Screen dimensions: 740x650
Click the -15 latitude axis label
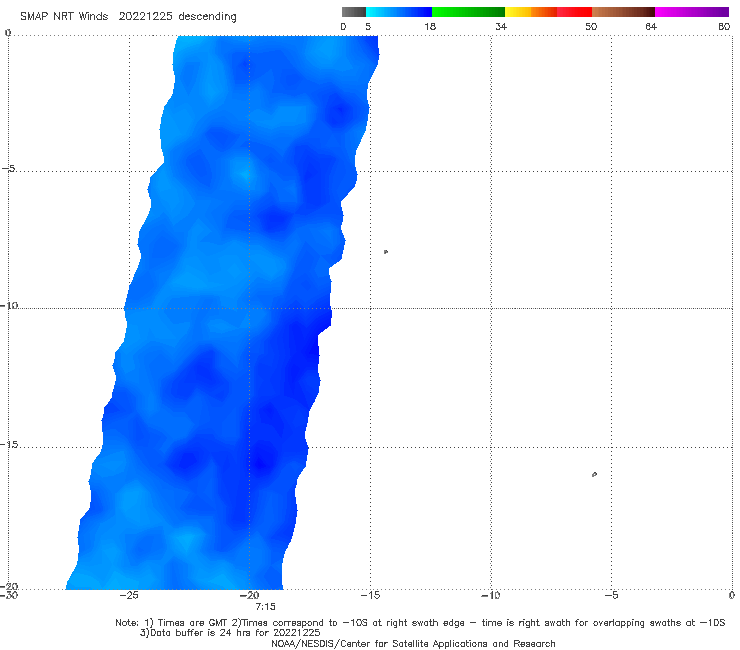click(x=9, y=445)
